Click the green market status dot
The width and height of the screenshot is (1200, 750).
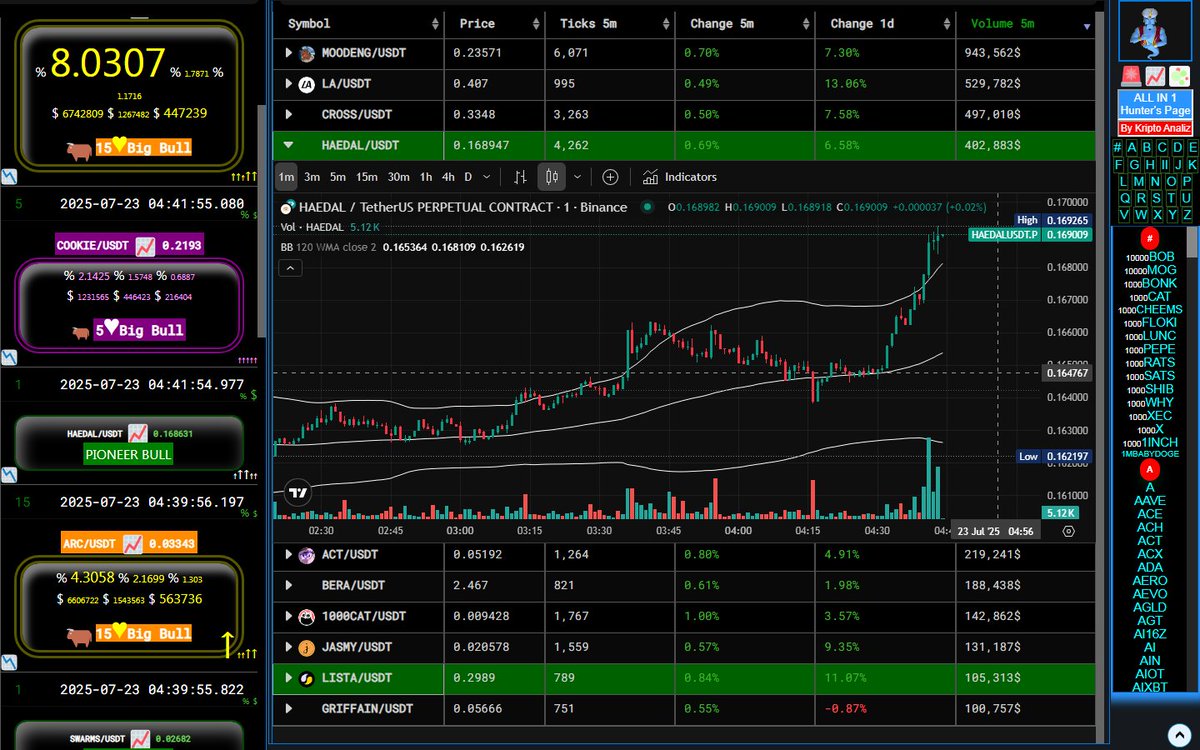[x=647, y=207]
